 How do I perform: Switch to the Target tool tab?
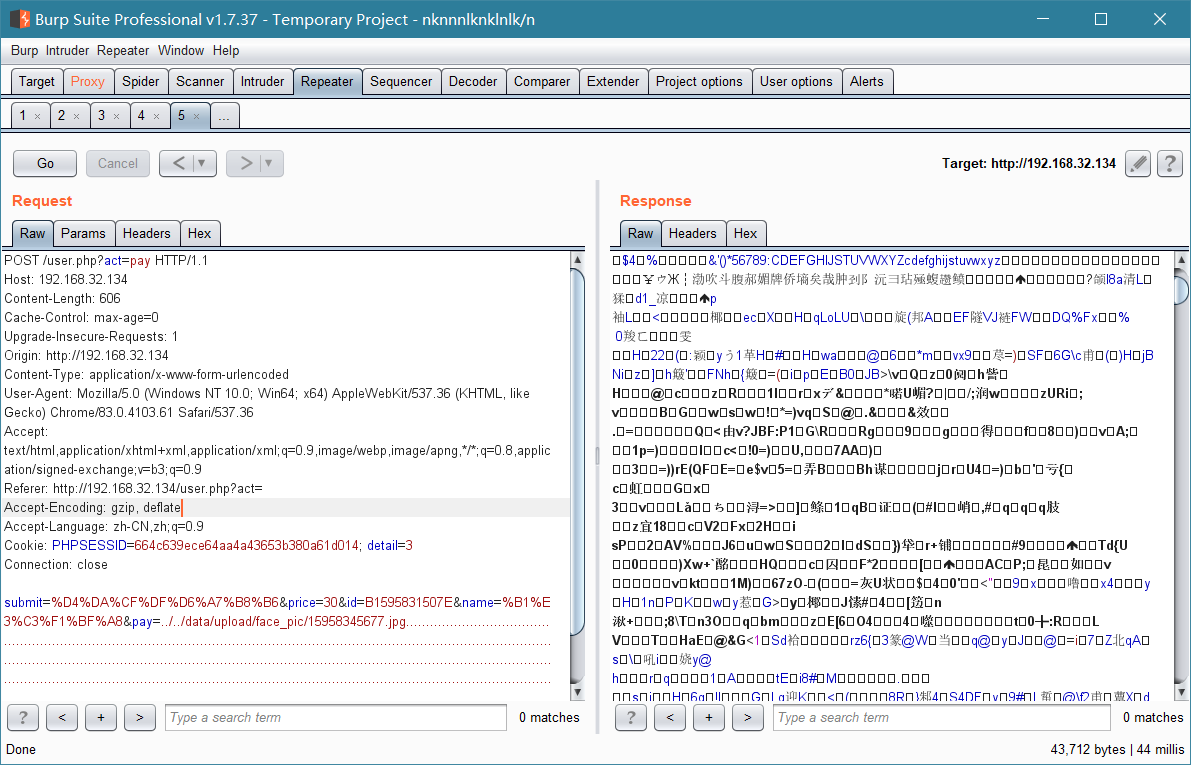pos(36,81)
